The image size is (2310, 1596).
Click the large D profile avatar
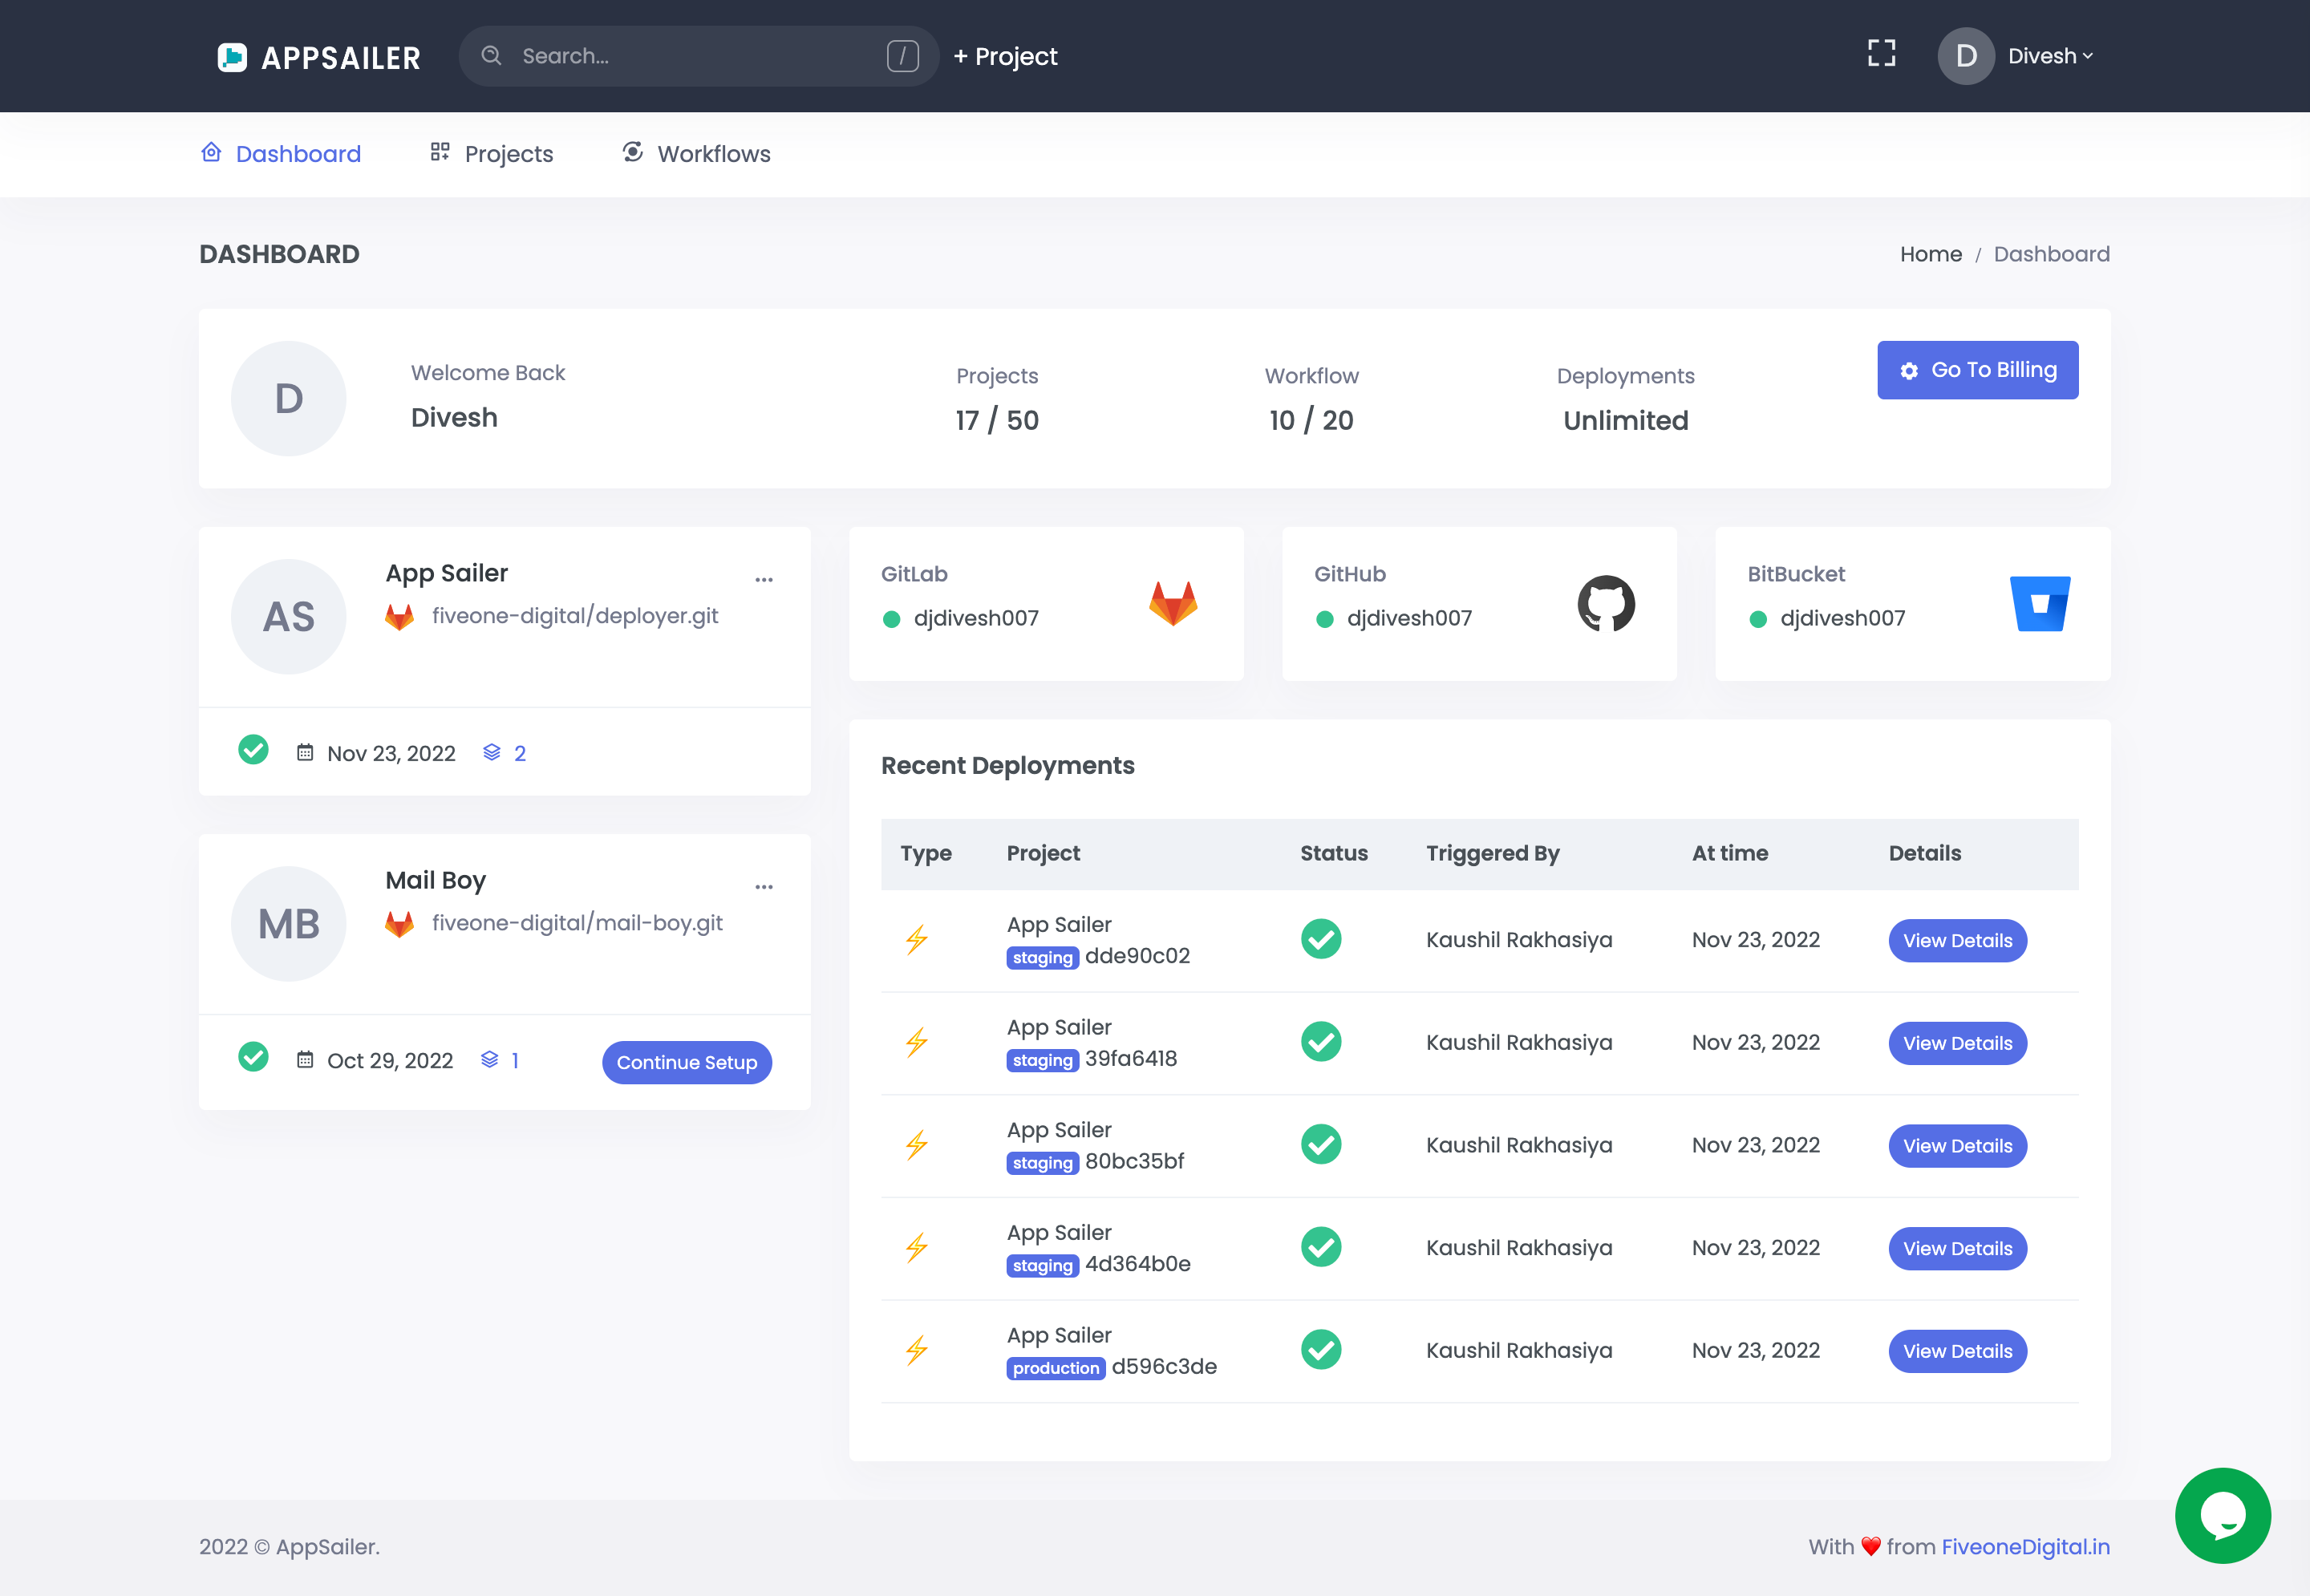pyautogui.click(x=288, y=398)
